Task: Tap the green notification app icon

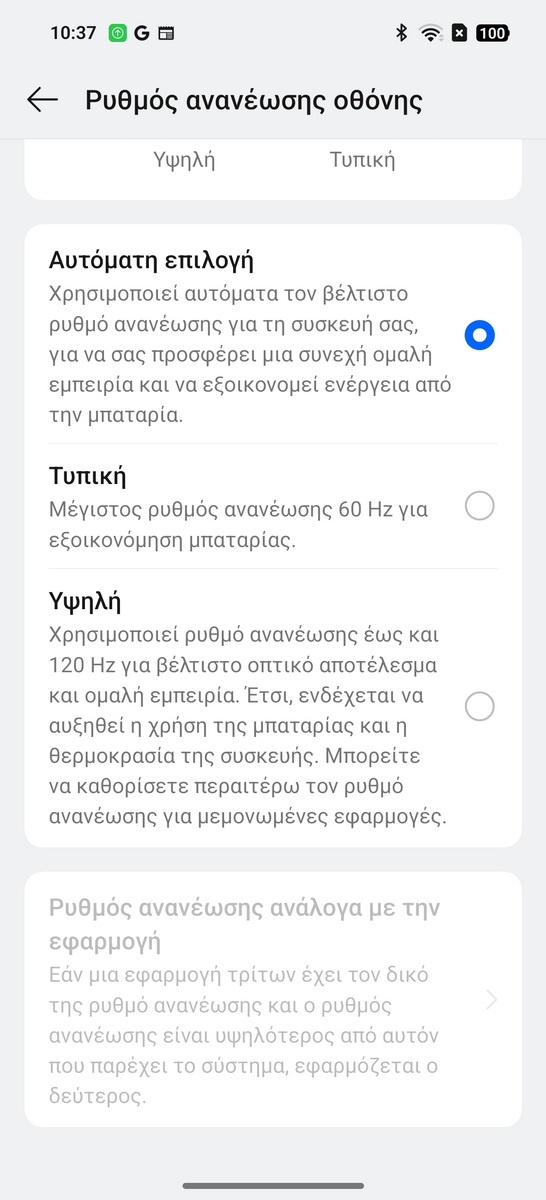Action: 118,33
